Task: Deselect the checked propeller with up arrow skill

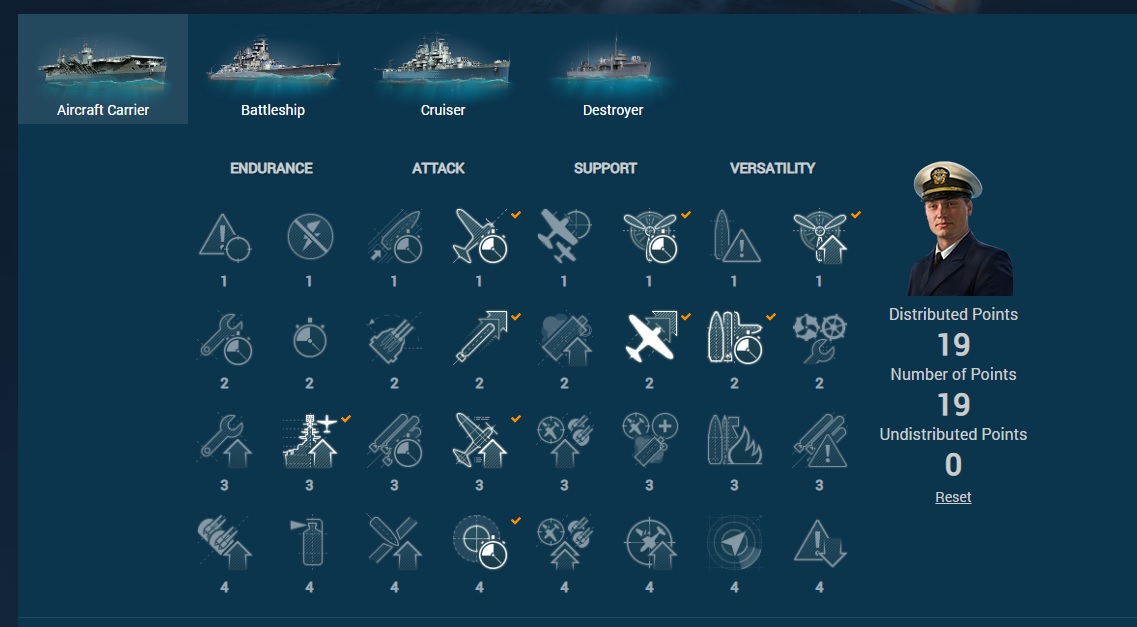Action: 819,237
